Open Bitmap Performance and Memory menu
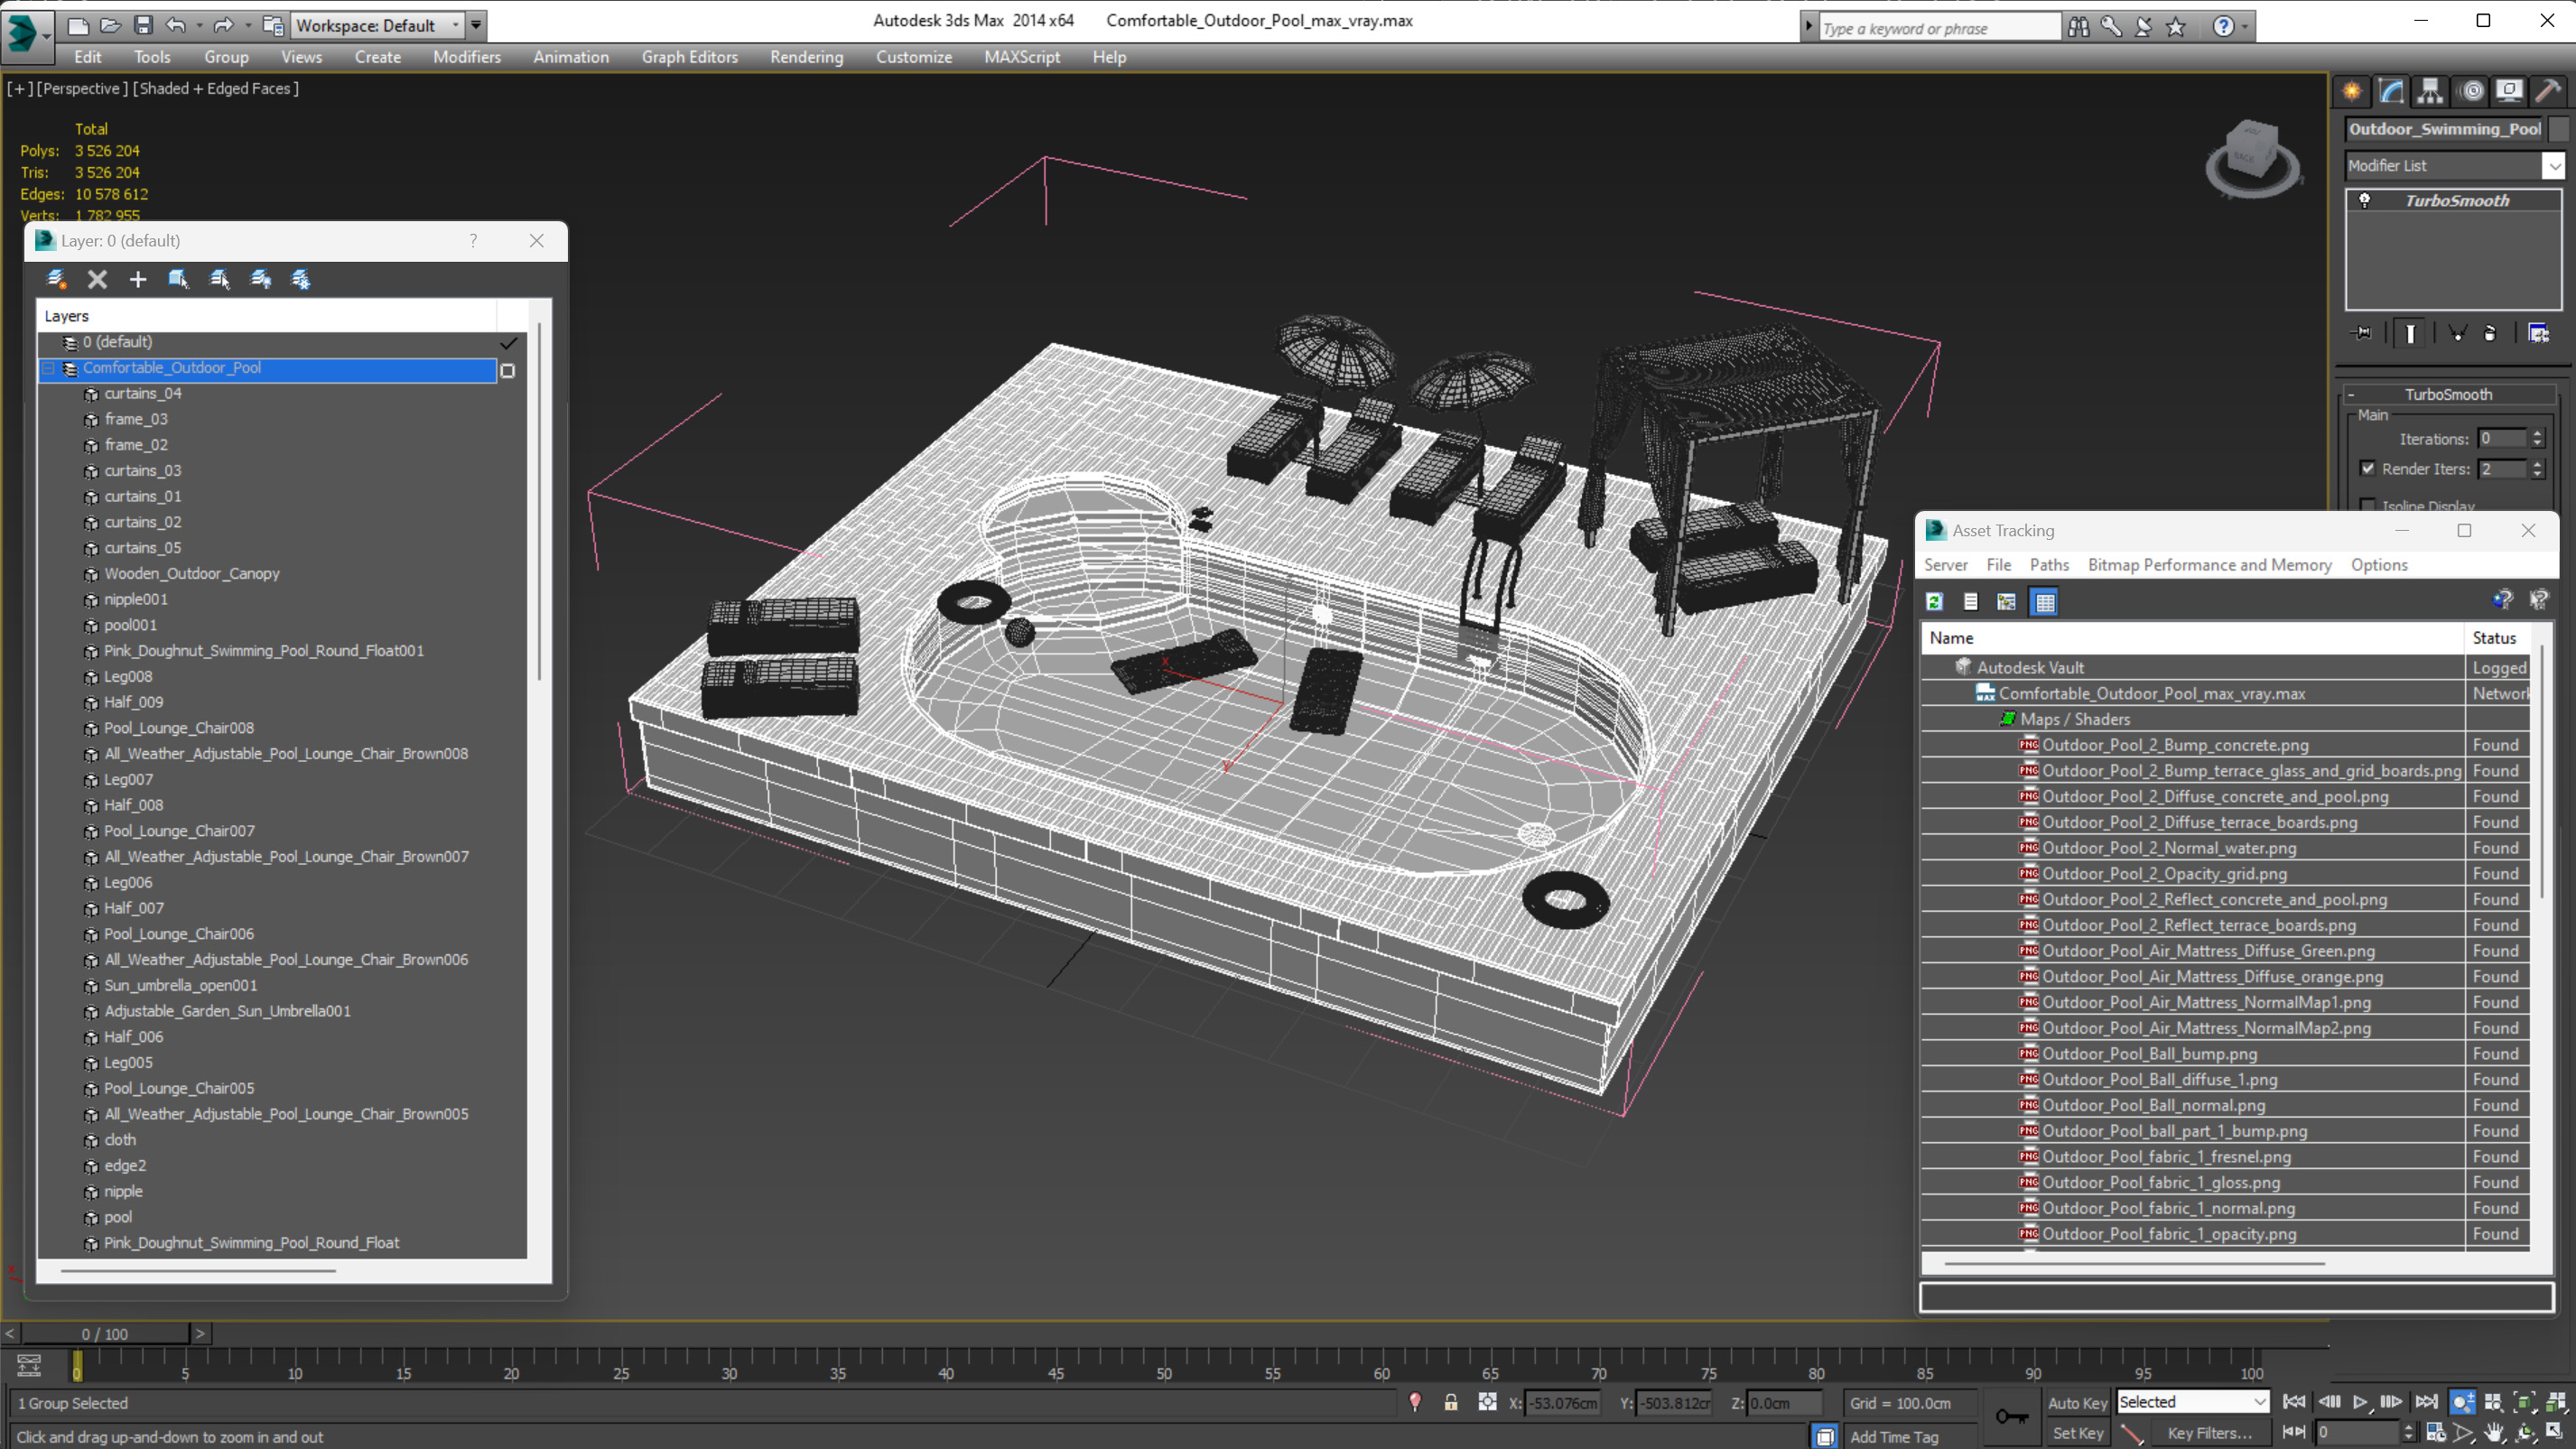This screenshot has height=1449, width=2576. point(2209,565)
